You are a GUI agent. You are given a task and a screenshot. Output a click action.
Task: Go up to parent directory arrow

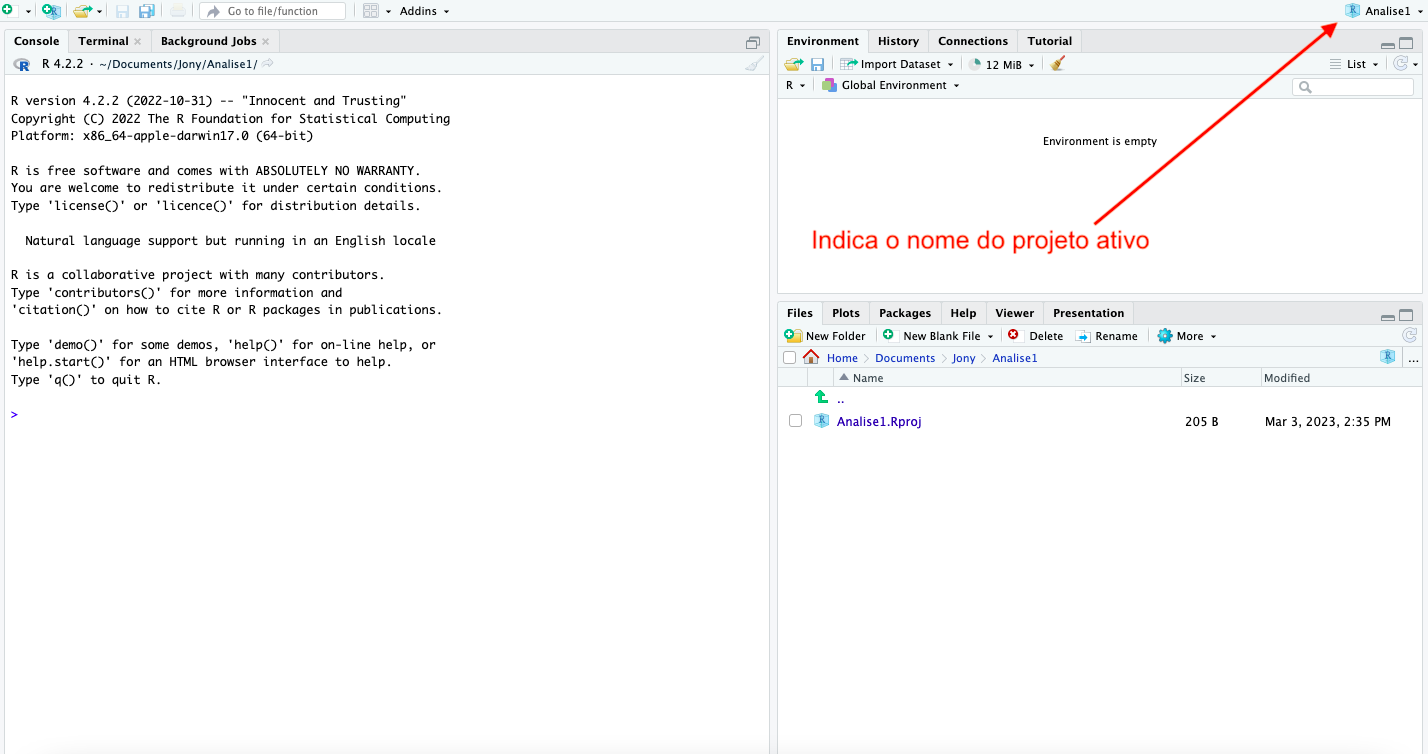click(x=822, y=398)
